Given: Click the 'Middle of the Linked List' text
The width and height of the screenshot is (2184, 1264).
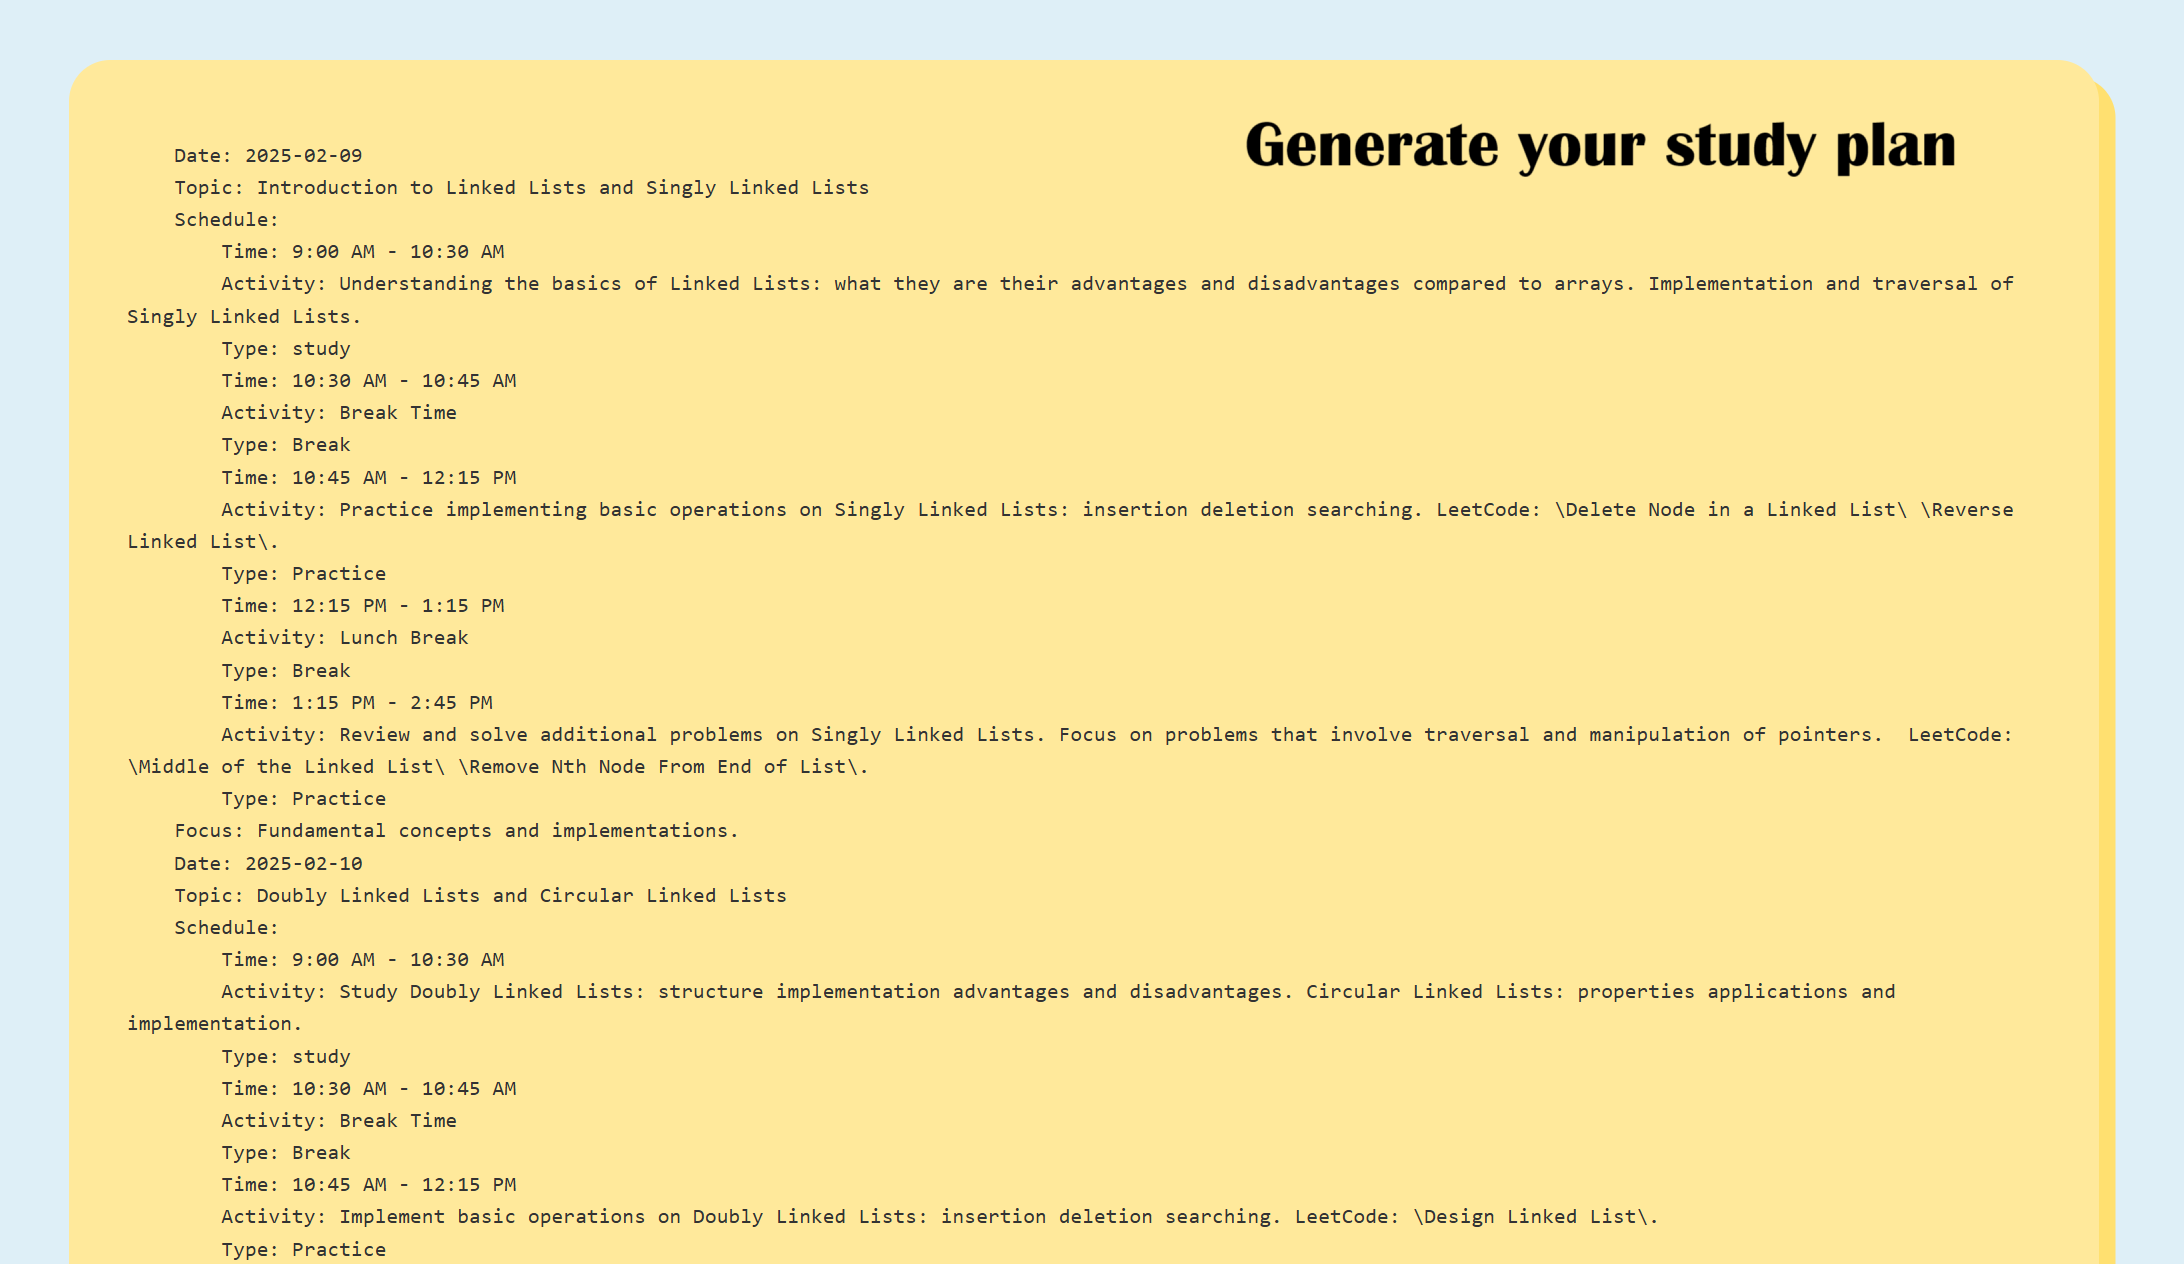Looking at the screenshot, I should [286, 767].
